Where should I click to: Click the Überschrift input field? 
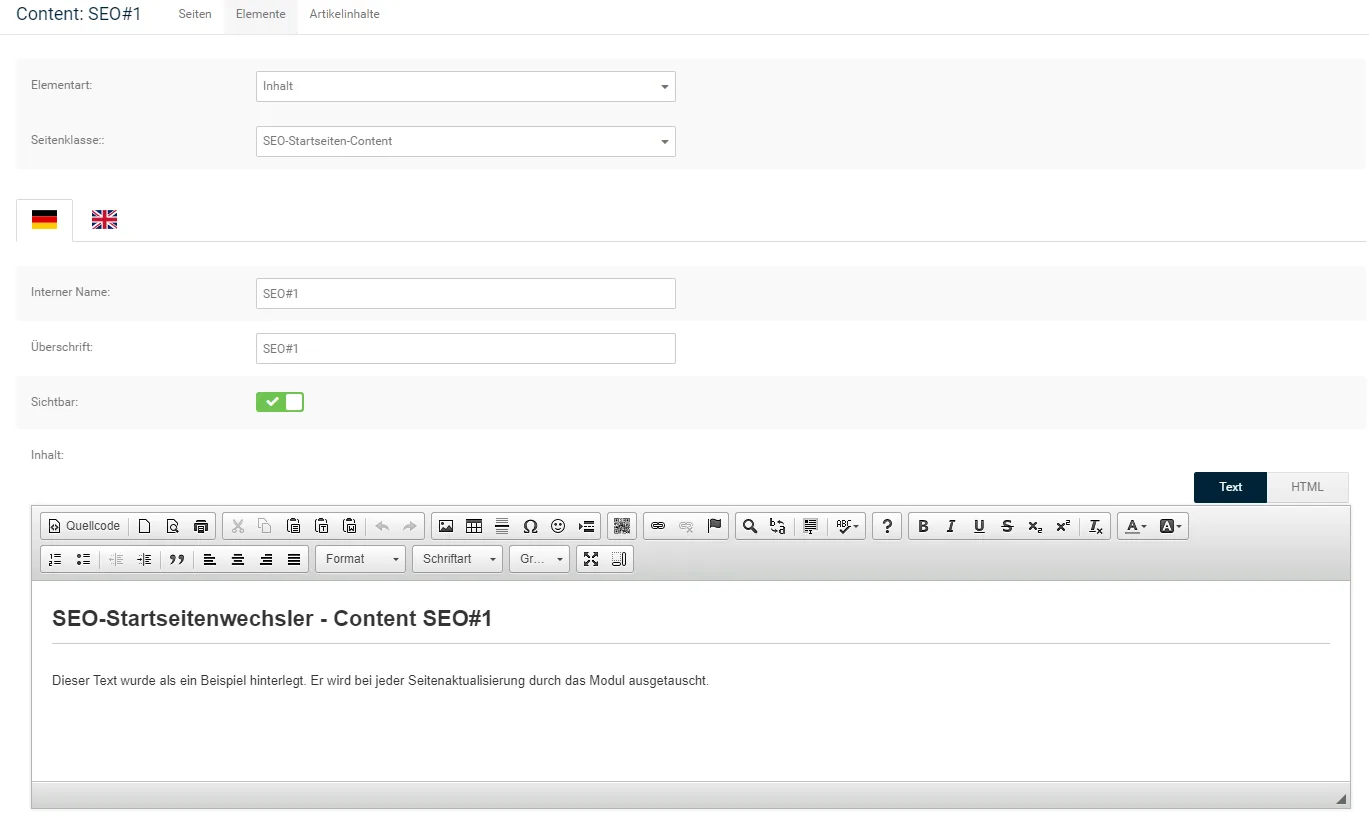(466, 348)
